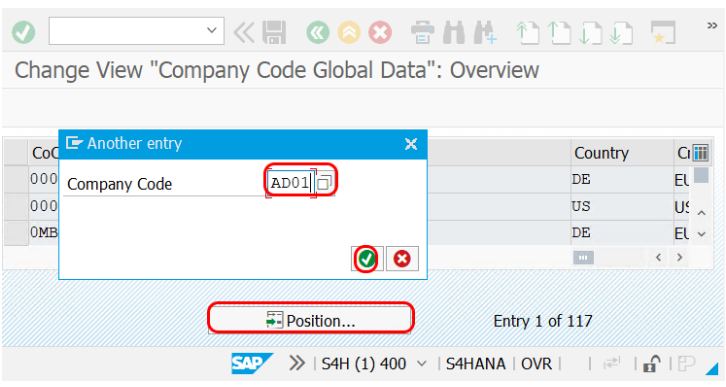This screenshot has width=726, height=387.
Task: Open the Company Code value help button
Action: 325,183
